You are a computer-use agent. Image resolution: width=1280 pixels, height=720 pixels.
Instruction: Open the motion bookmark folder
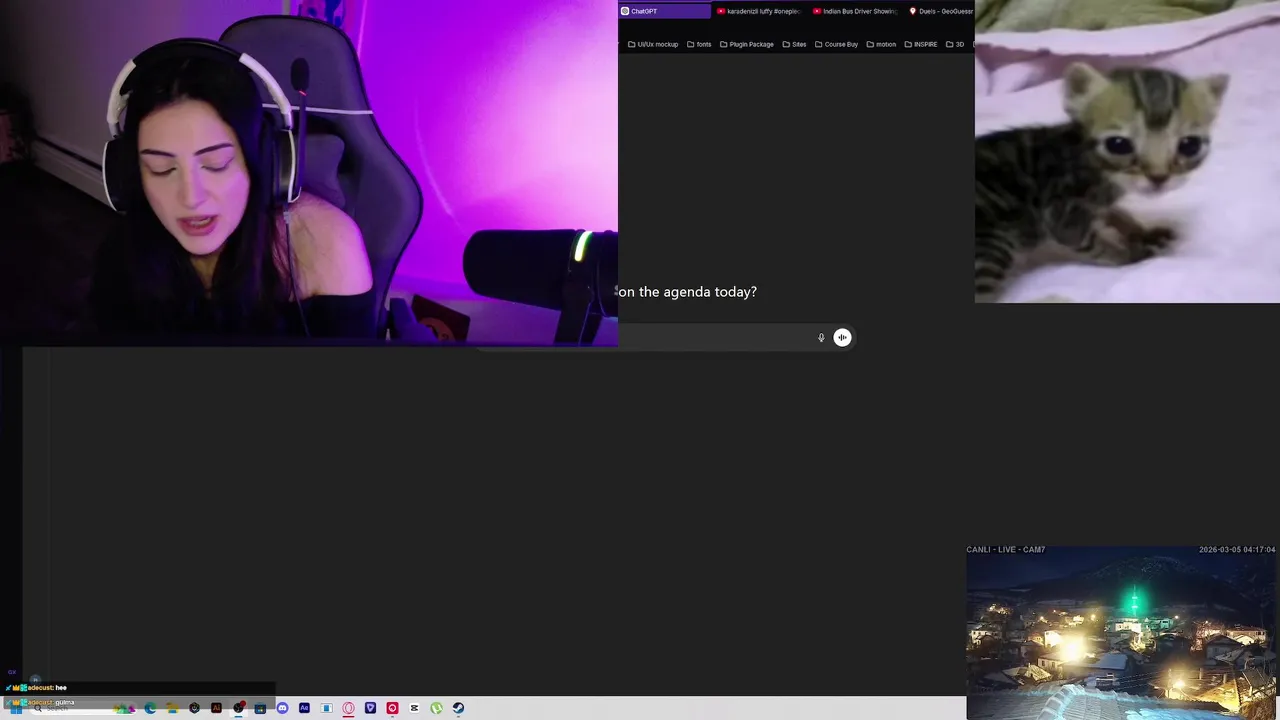(x=881, y=44)
